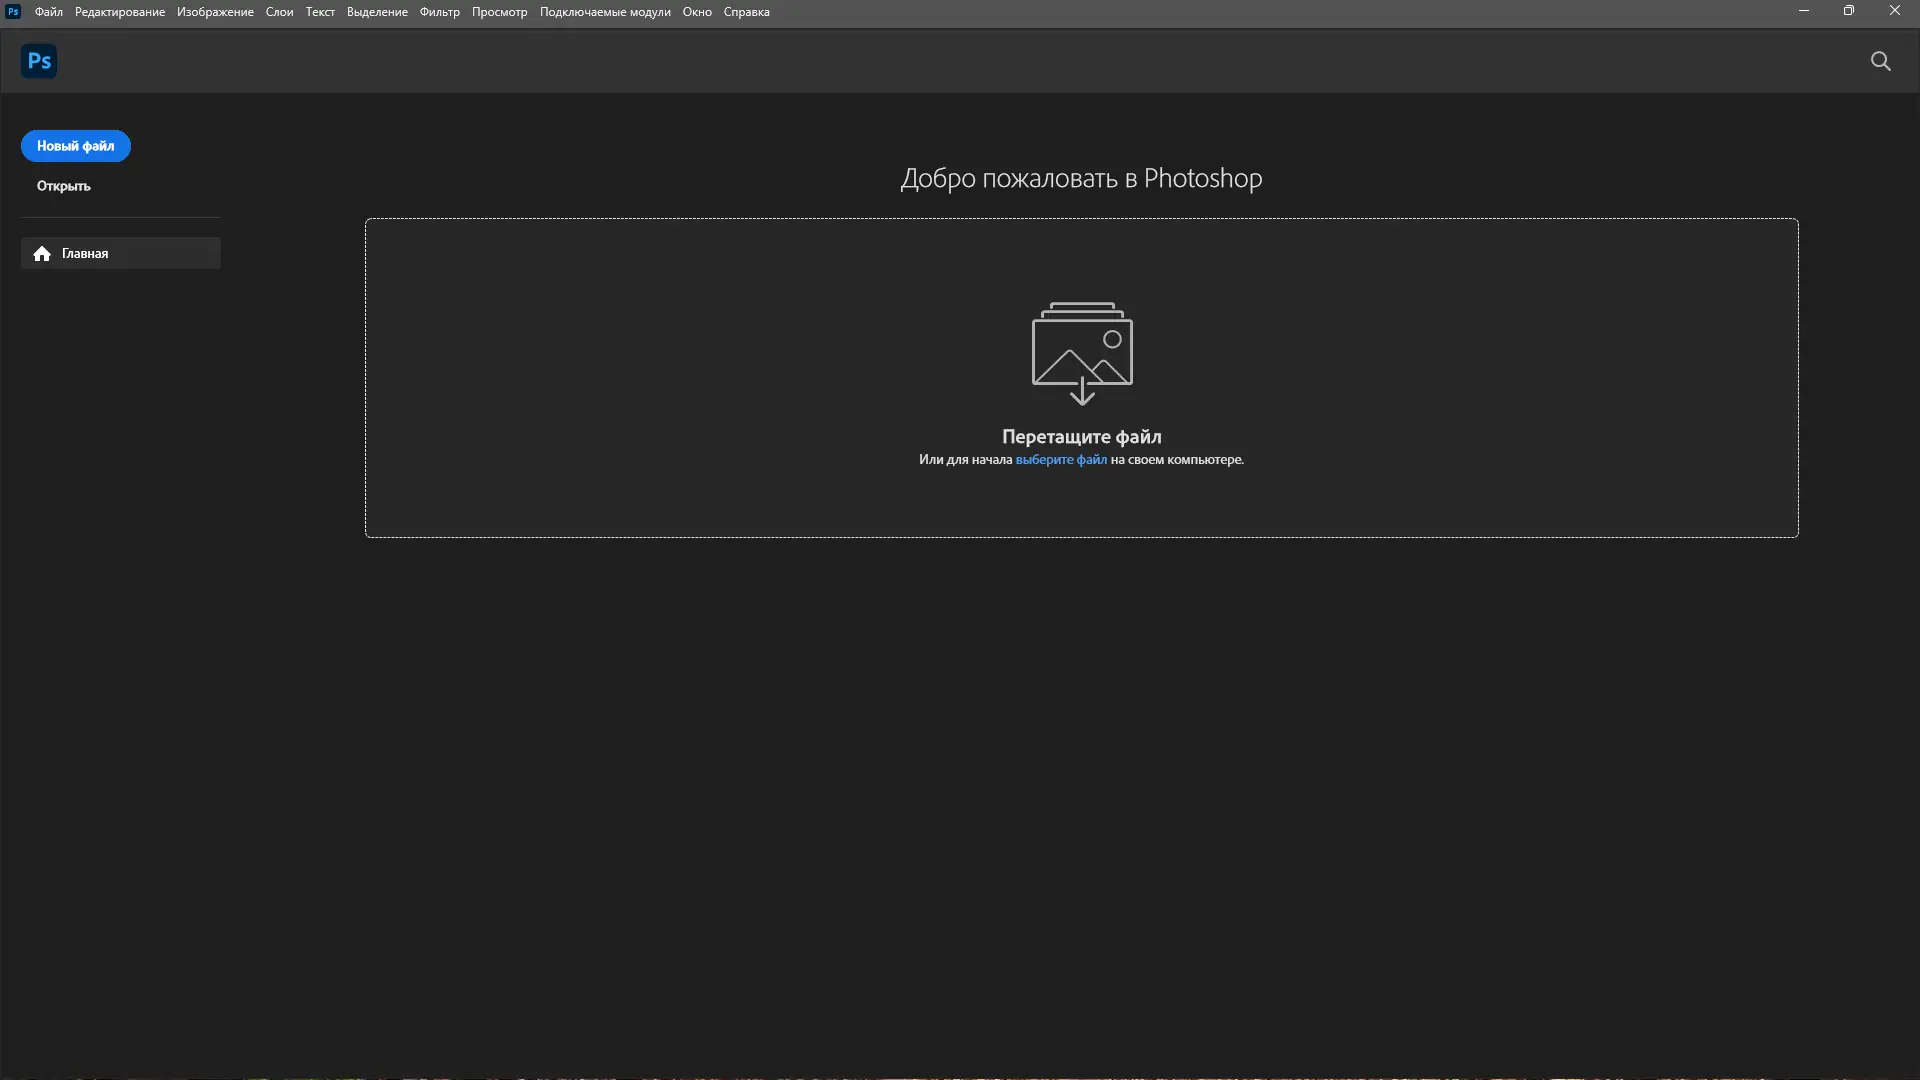Click the image upload icon in the drop zone

pos(1082,353)
